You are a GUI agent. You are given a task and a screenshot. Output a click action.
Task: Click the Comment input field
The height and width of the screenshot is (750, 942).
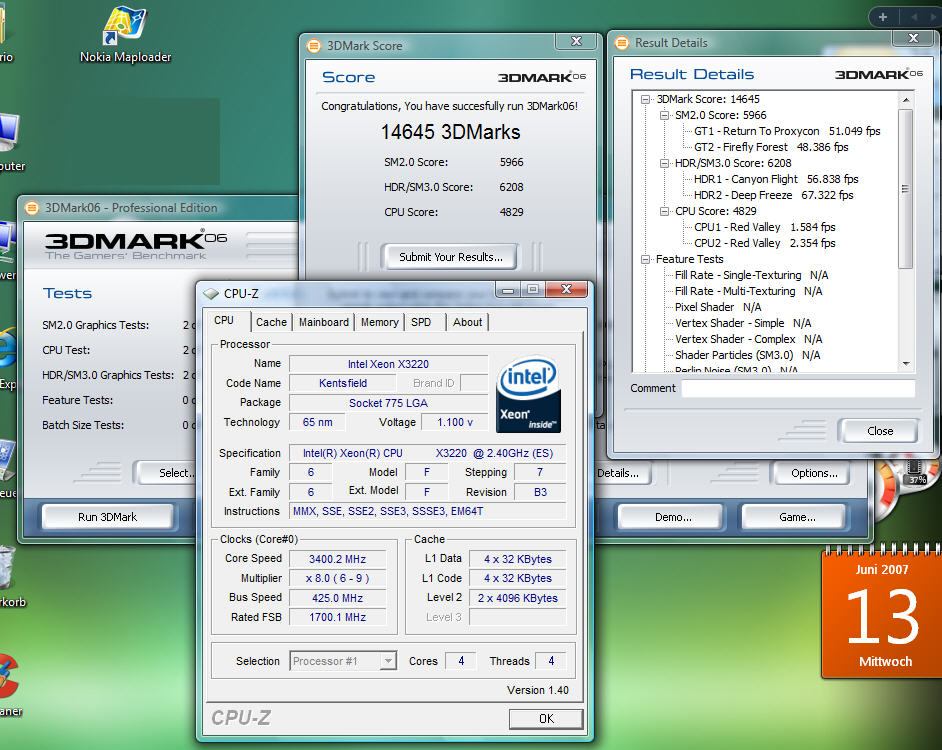tap(798, 388)
